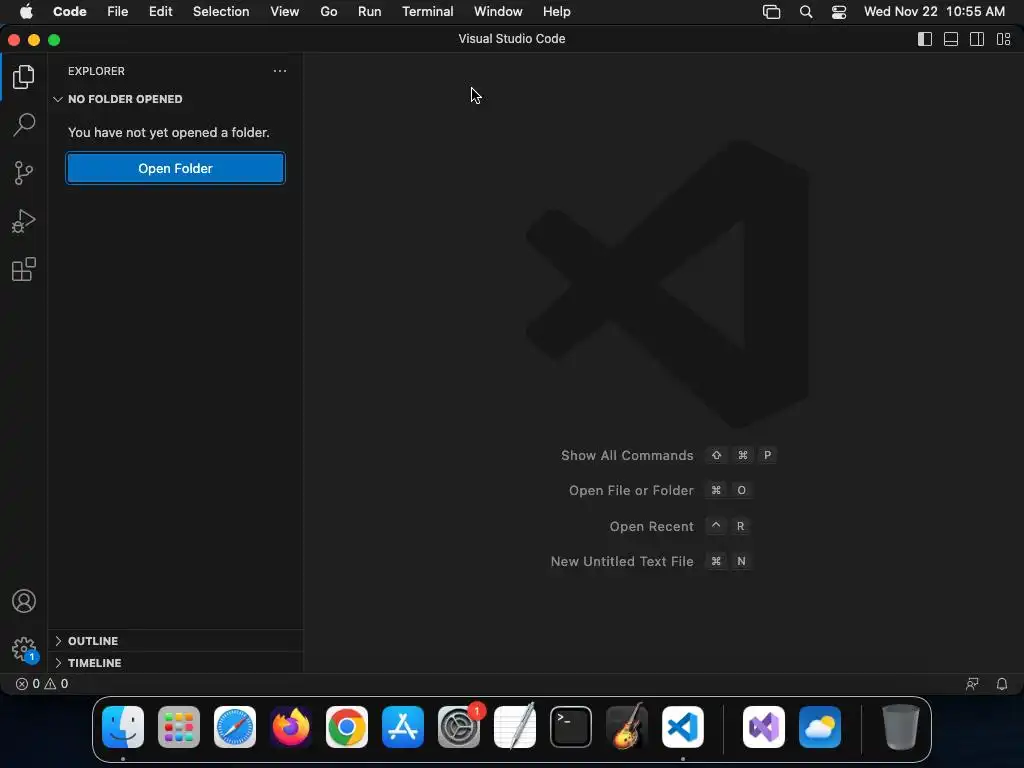
Task: Open purple Visual Studio icon in dock
Action: (764, 727)
